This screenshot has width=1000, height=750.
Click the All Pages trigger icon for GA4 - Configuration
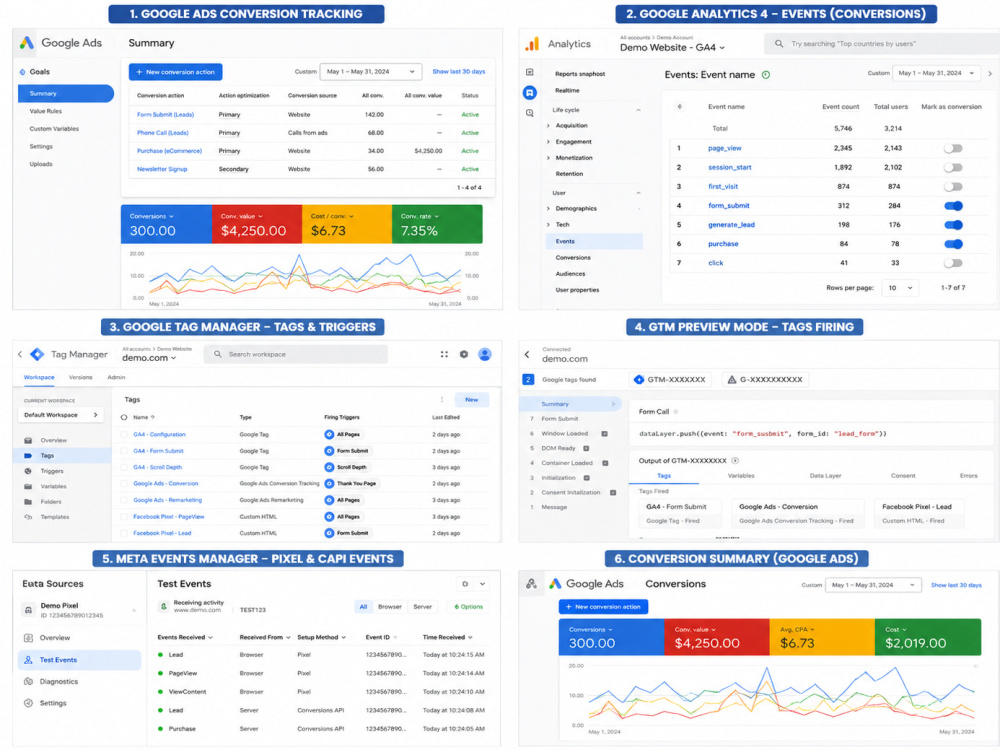pos(329,435)
